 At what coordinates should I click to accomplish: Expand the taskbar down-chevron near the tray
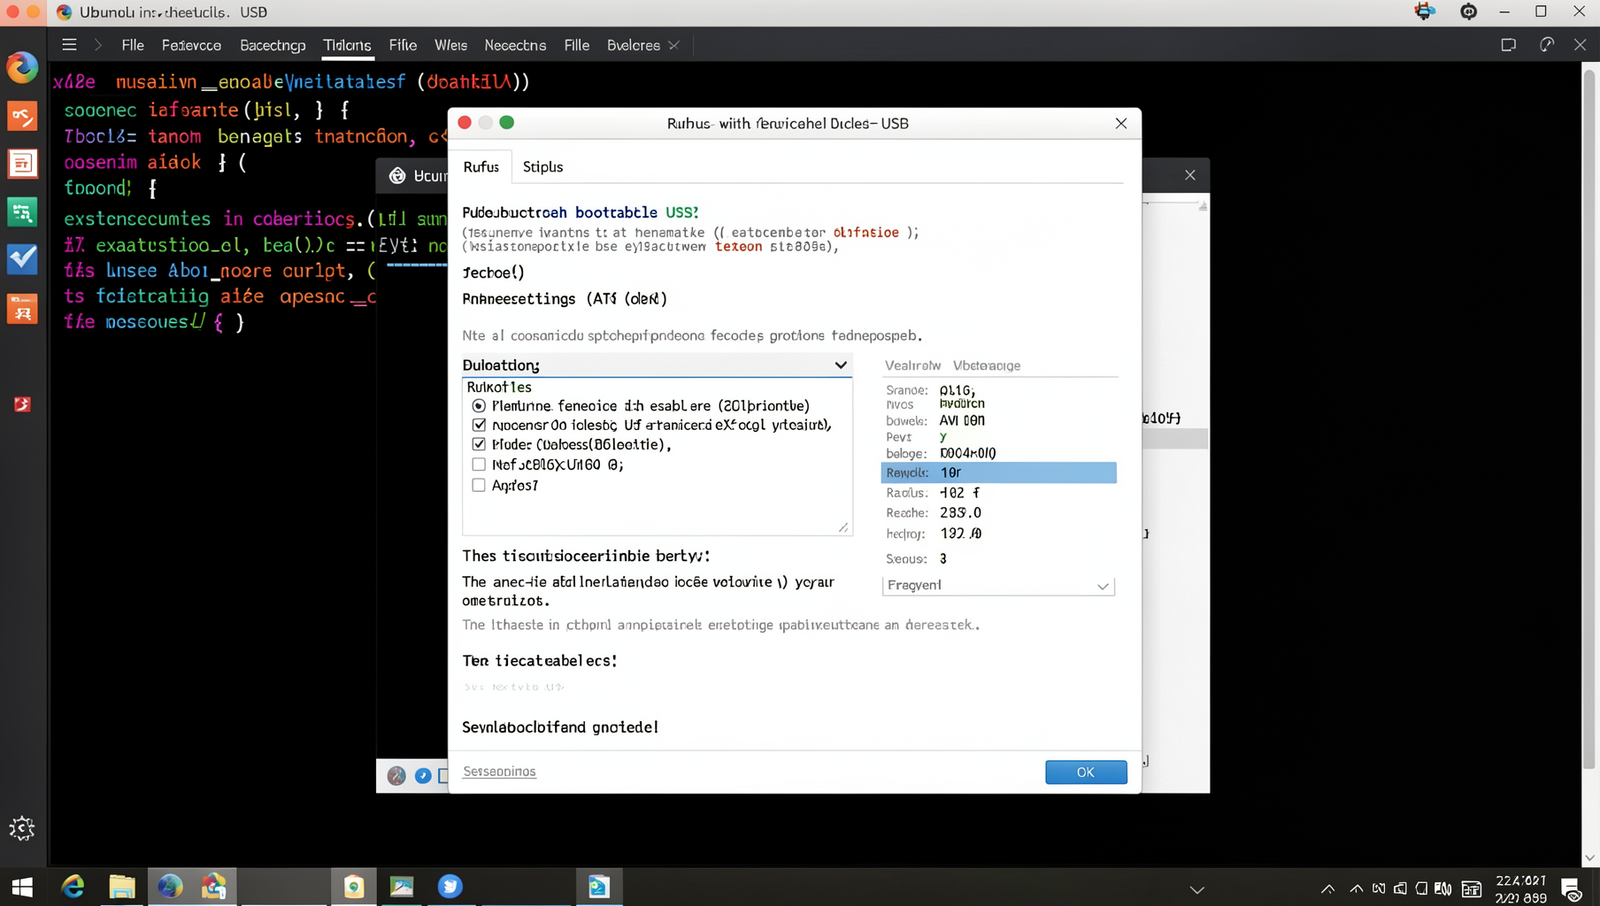1197,889
